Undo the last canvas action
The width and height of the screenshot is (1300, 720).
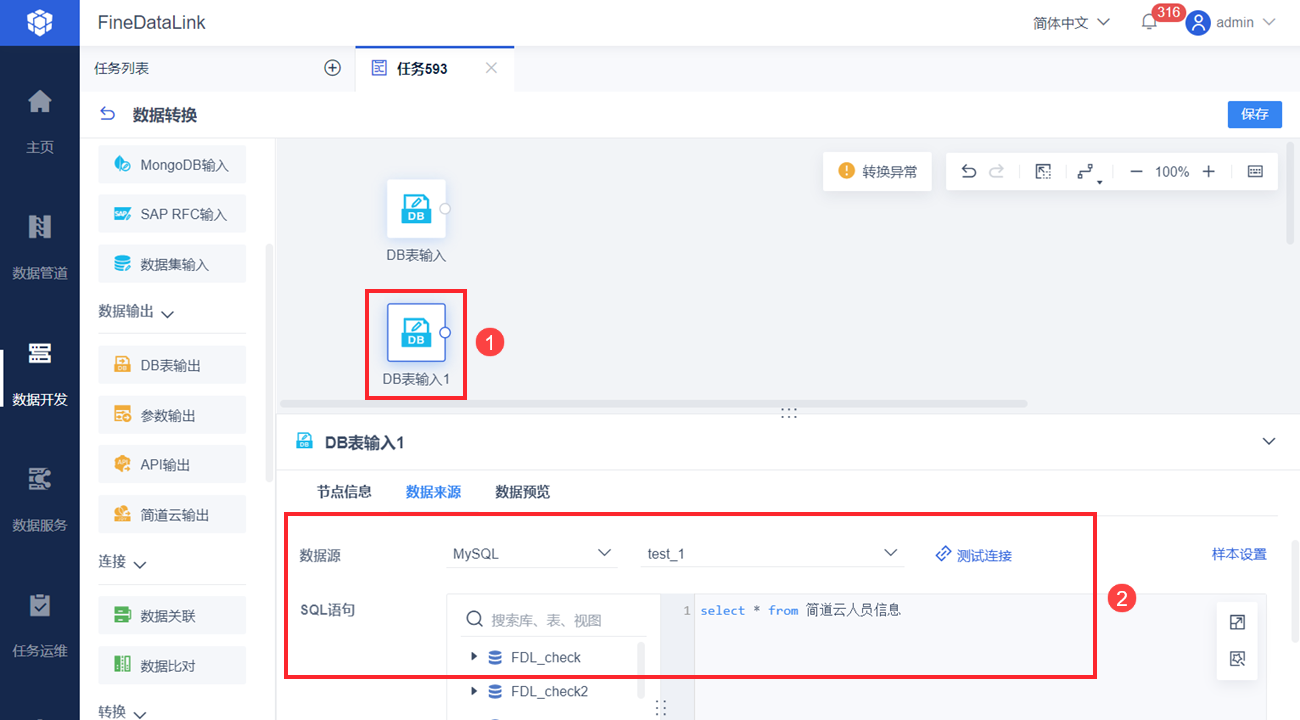point(968,172)
